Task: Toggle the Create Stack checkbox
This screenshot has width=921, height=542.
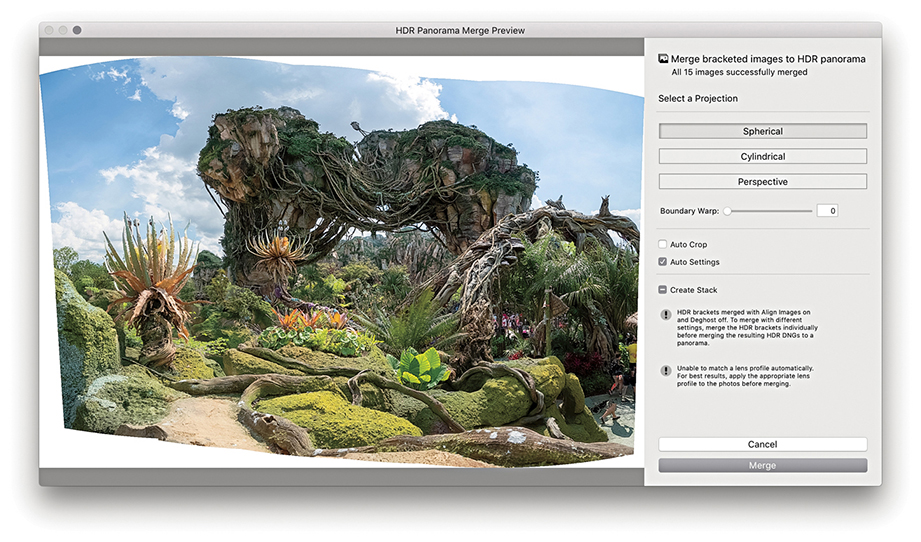Action: (x=663, y=290)
